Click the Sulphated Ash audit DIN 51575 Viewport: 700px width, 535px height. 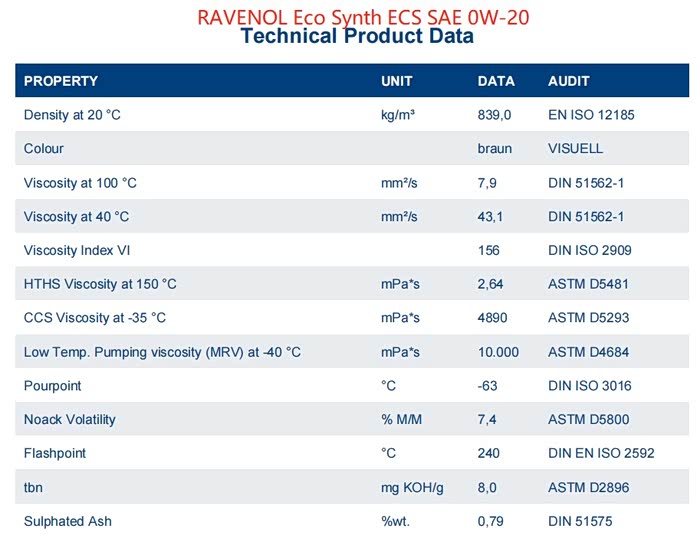579,521
